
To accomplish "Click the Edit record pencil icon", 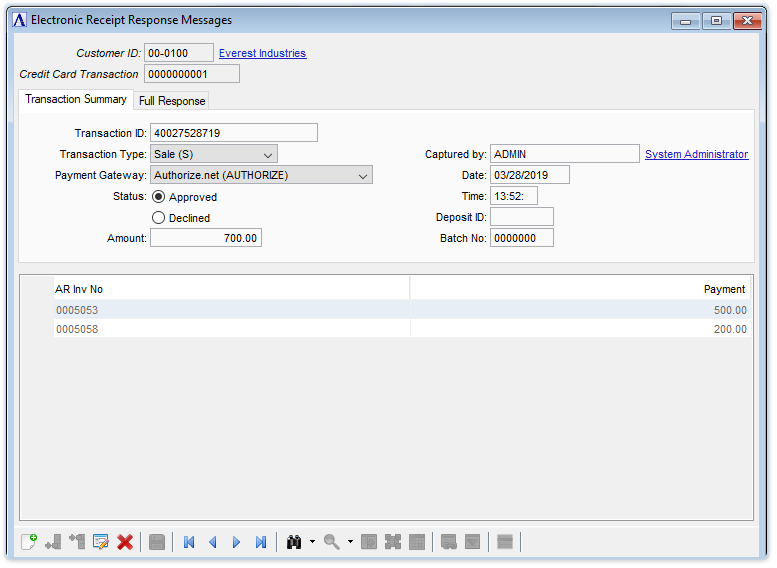I will pyautogui.click(x=101, y=542).
